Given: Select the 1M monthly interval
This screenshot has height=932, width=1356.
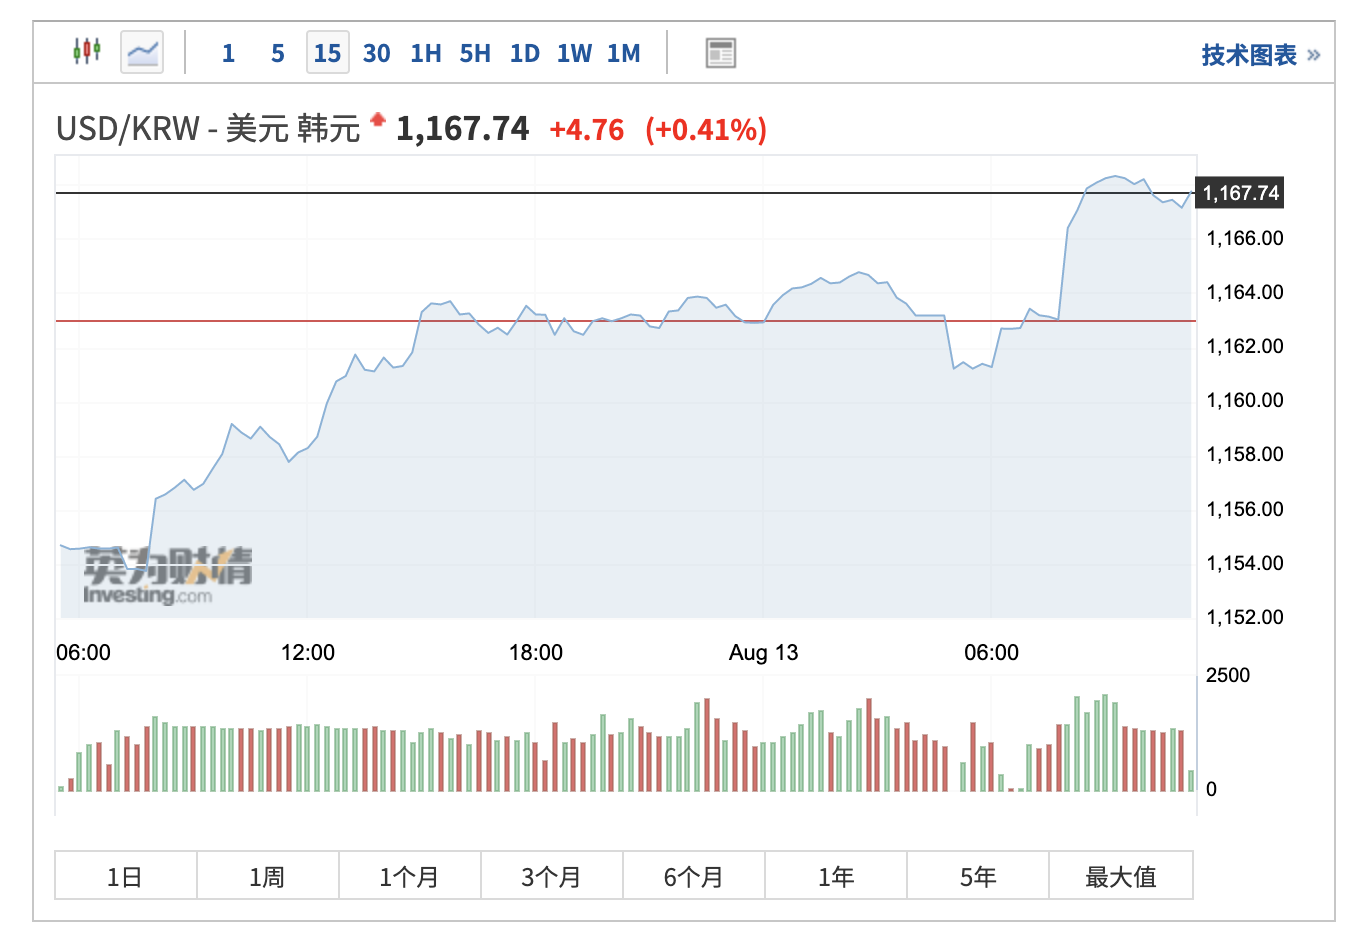Looking at the screenshot, I should [x=623, y=54].
